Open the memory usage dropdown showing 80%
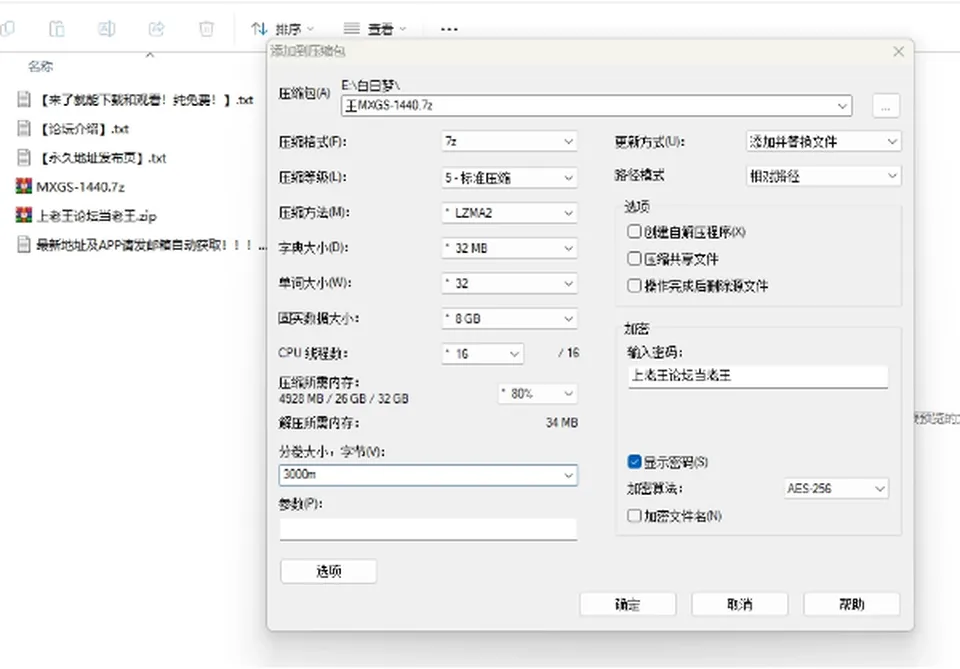The width and height of the screenshot is (960, 669). 538,394
